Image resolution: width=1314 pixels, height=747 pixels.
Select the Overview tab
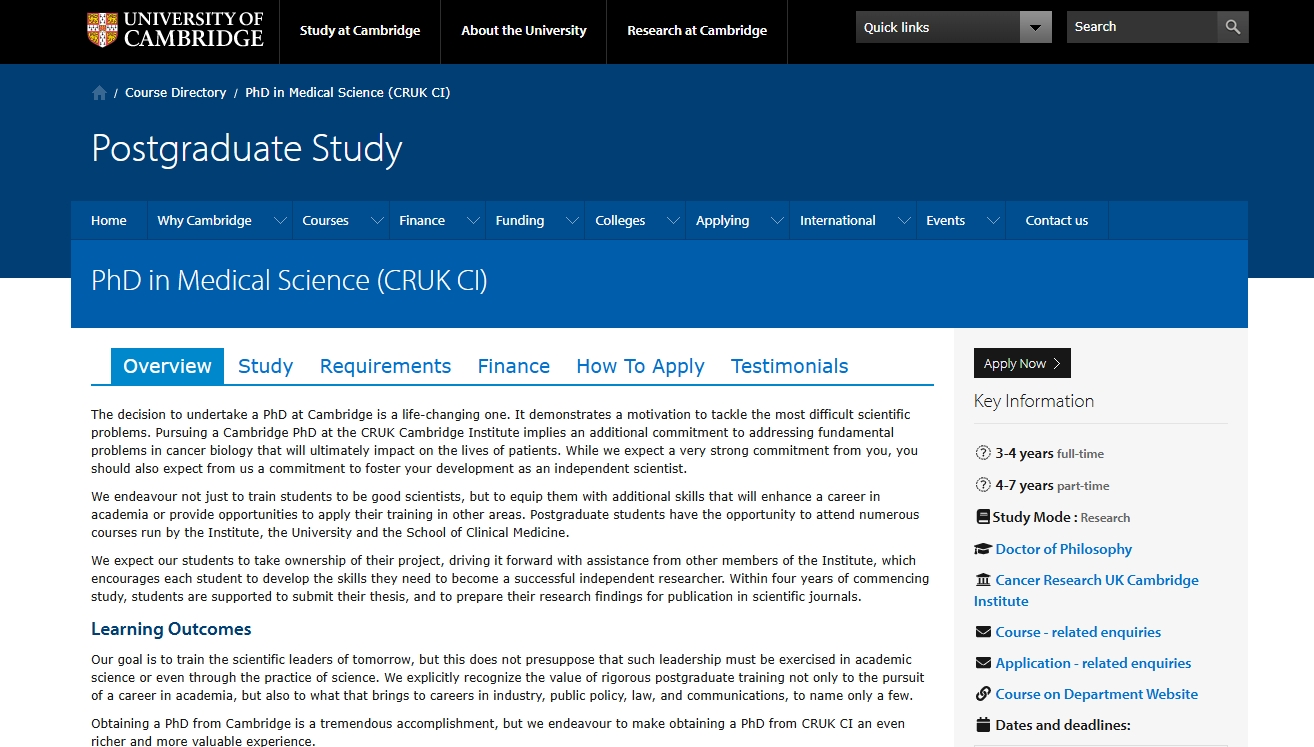pyautogui.click(x=167, y=366)
